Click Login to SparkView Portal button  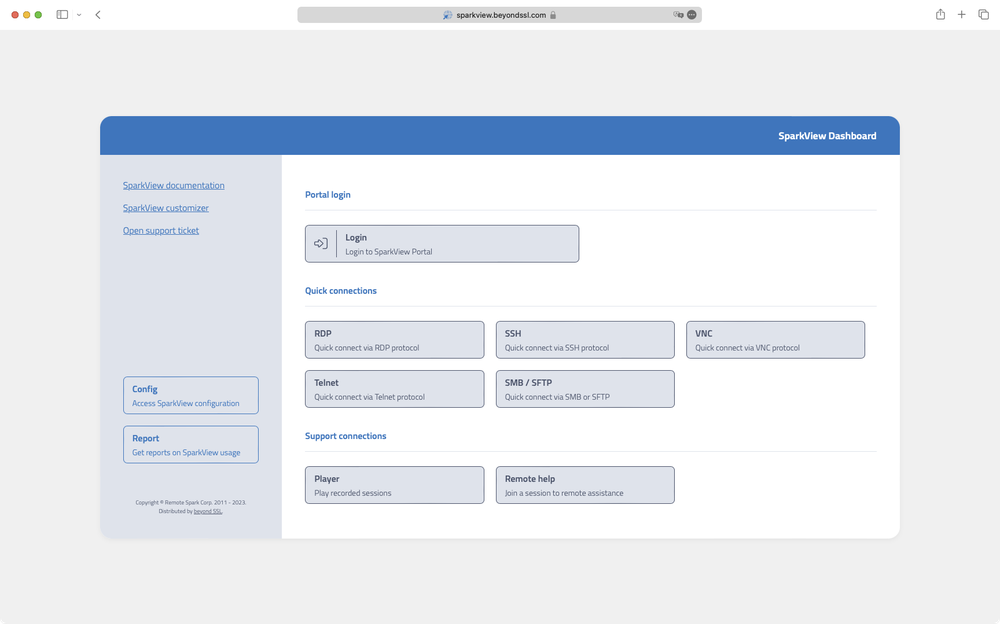point(442,244)
